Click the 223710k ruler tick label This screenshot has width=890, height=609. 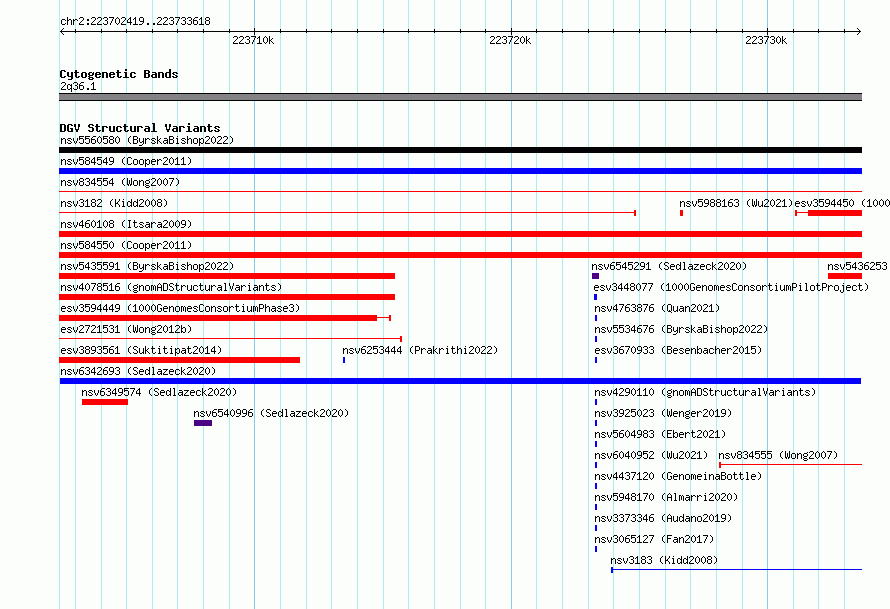[253, 40]
